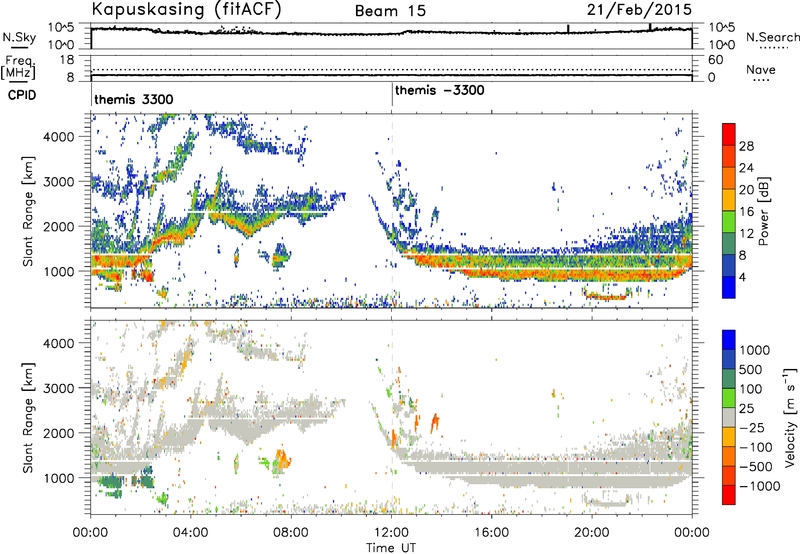Image resolution: width=800 pixels, height=554 pixels.
Task: Click the 16:00 time tick label
Action: pos(491,533)
